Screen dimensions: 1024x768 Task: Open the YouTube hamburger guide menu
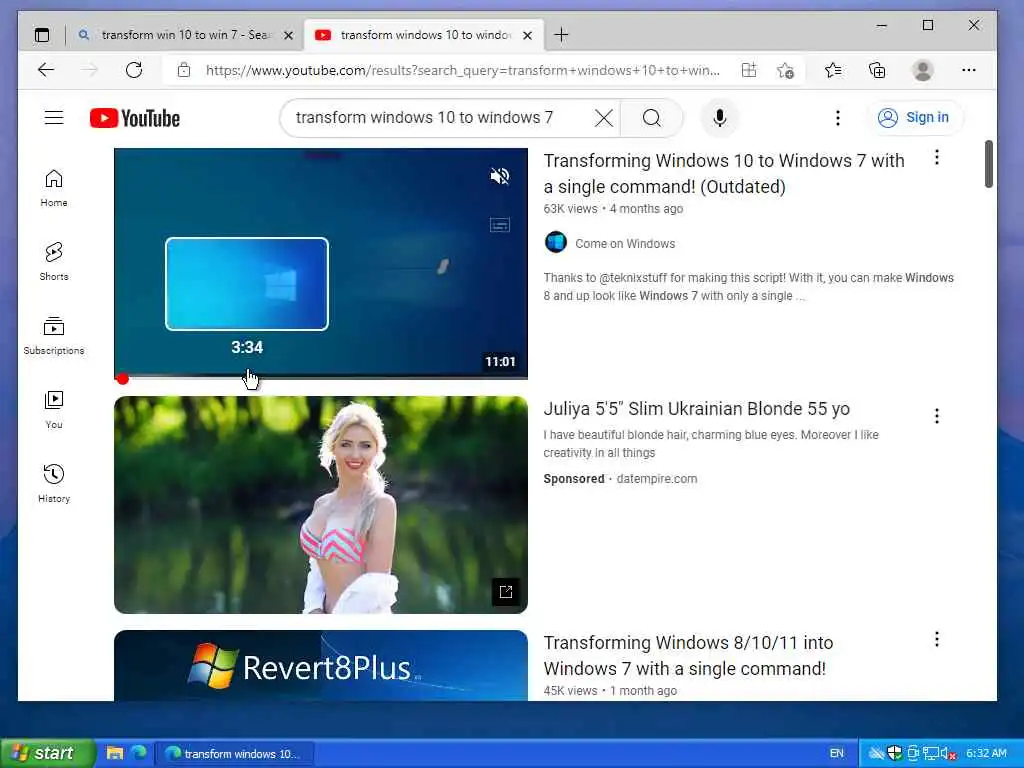point(54,118)
